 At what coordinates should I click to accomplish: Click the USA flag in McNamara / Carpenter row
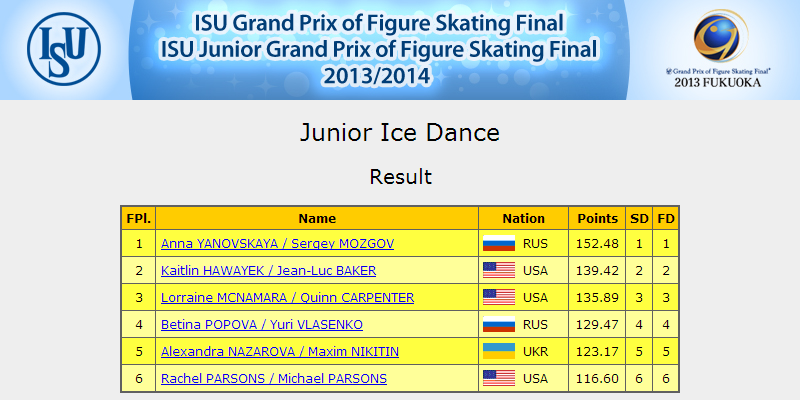coord(498,297)
